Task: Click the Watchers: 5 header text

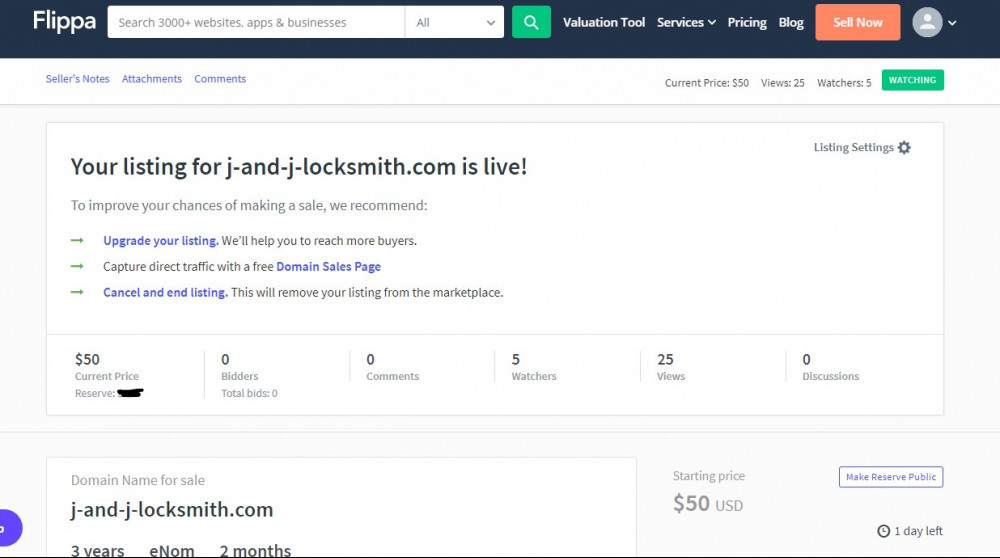Action: (844, 83)
